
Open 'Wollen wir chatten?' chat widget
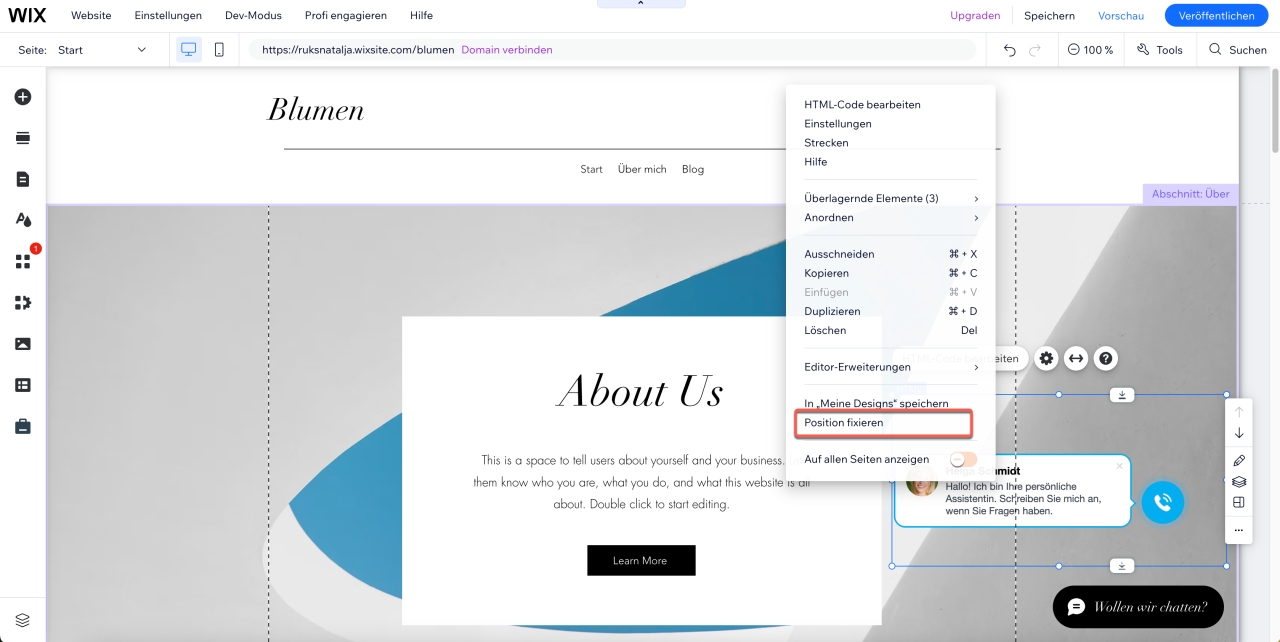tap(1138, 607)
